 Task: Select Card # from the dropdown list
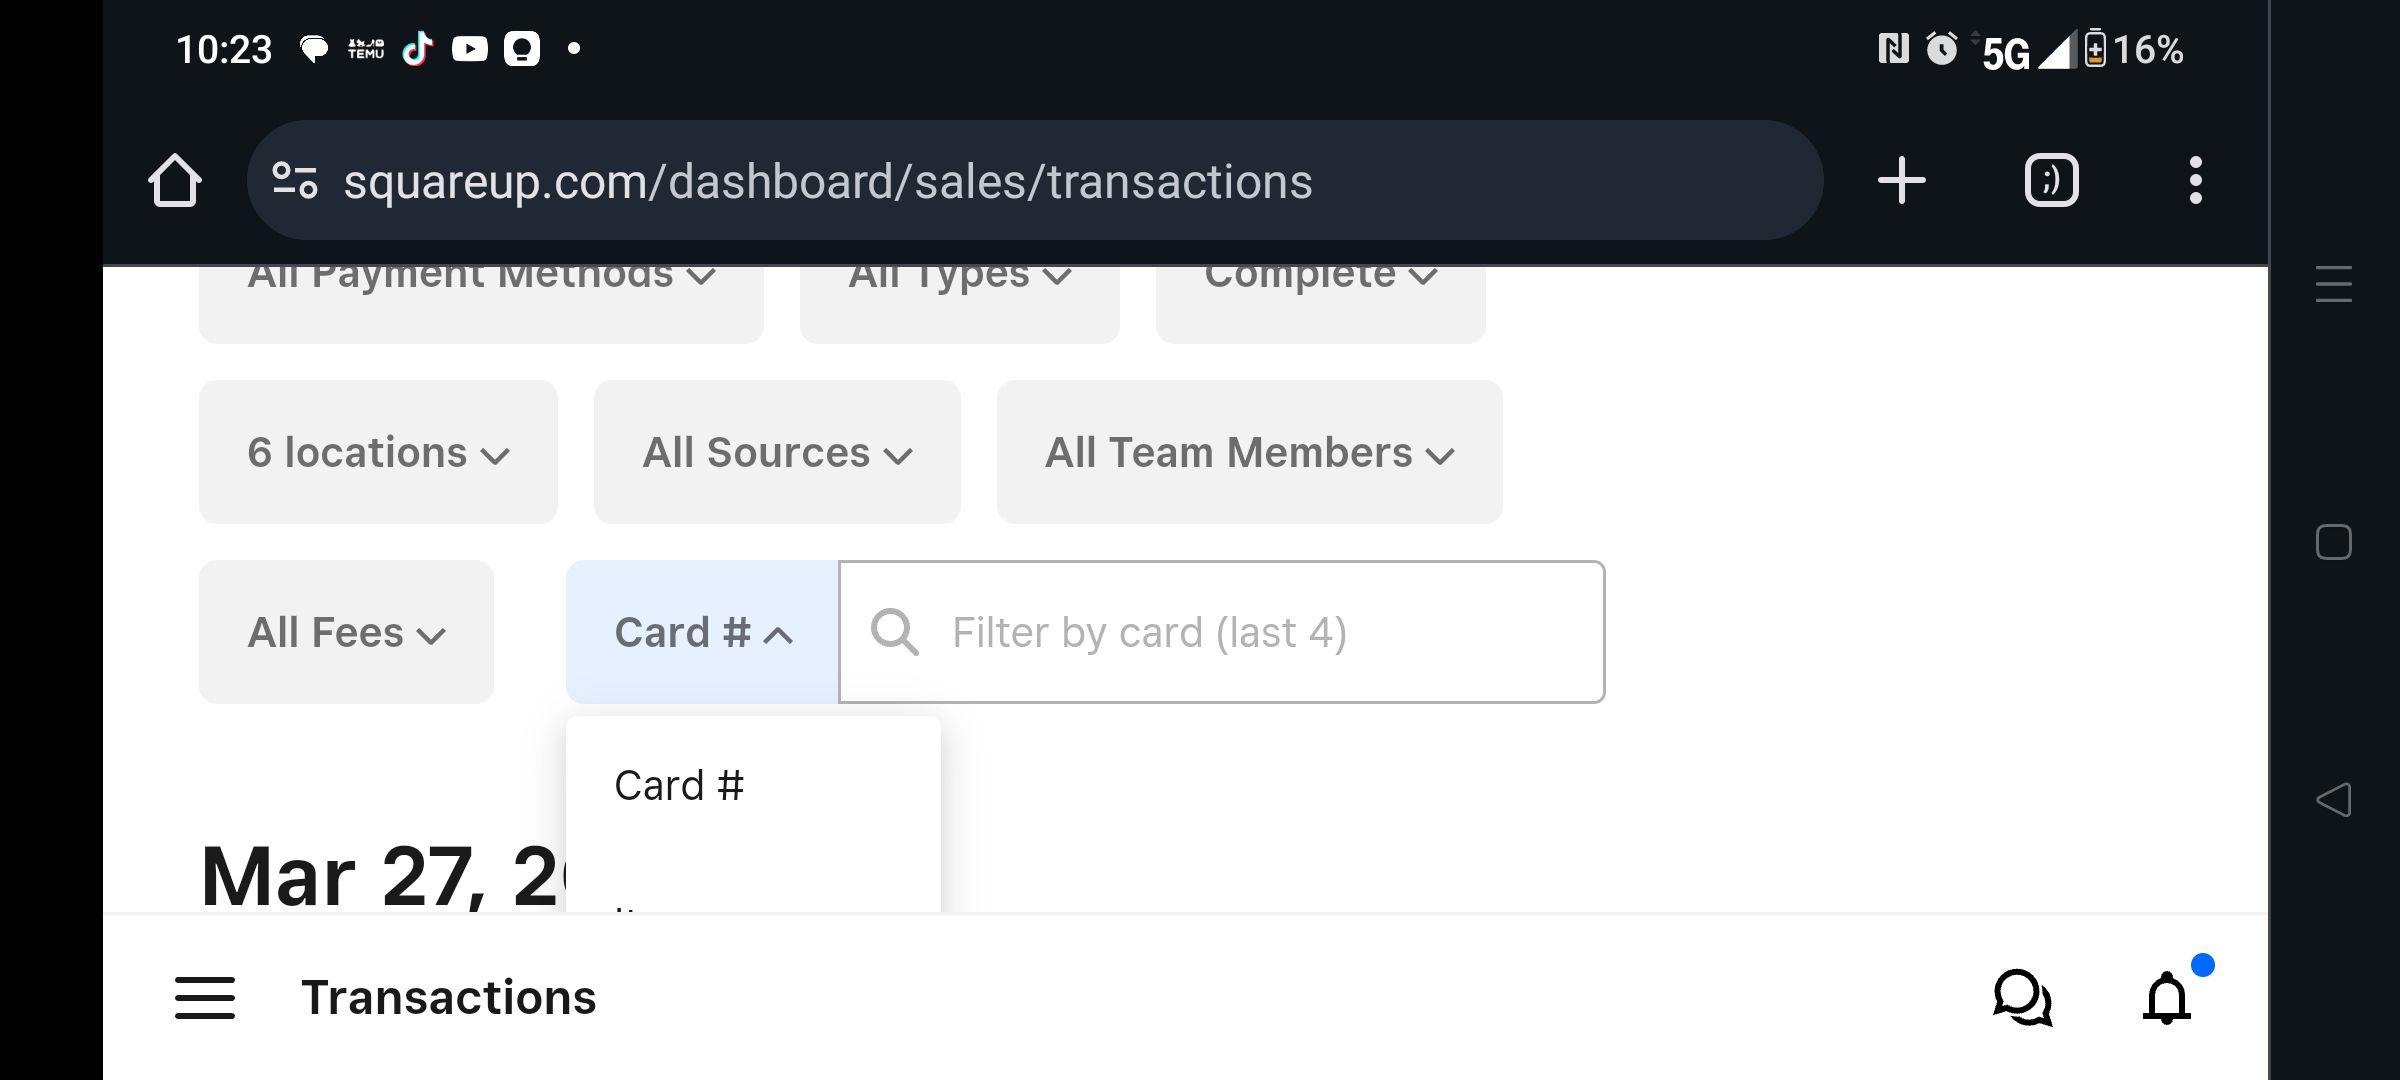(x=679, y=785)
